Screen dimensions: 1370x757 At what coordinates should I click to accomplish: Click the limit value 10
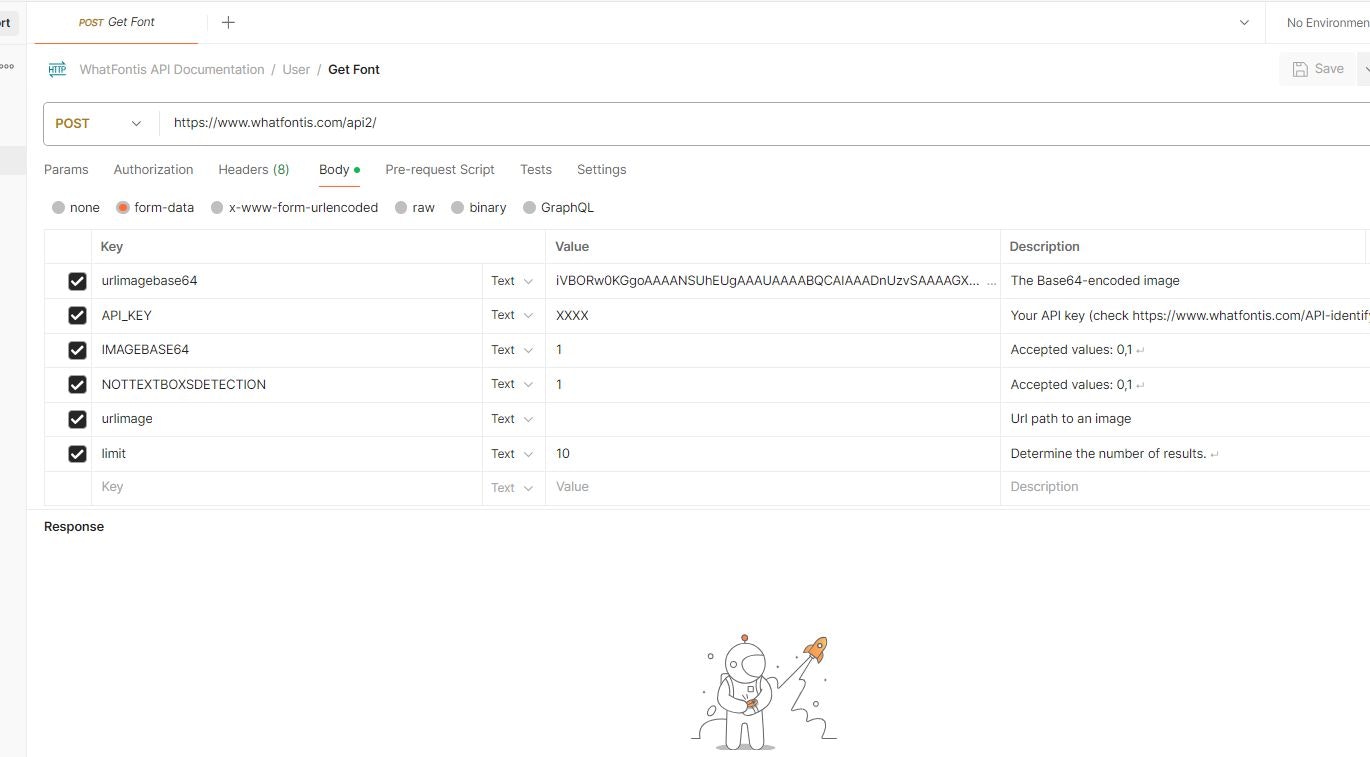click(x=563, y=454)
